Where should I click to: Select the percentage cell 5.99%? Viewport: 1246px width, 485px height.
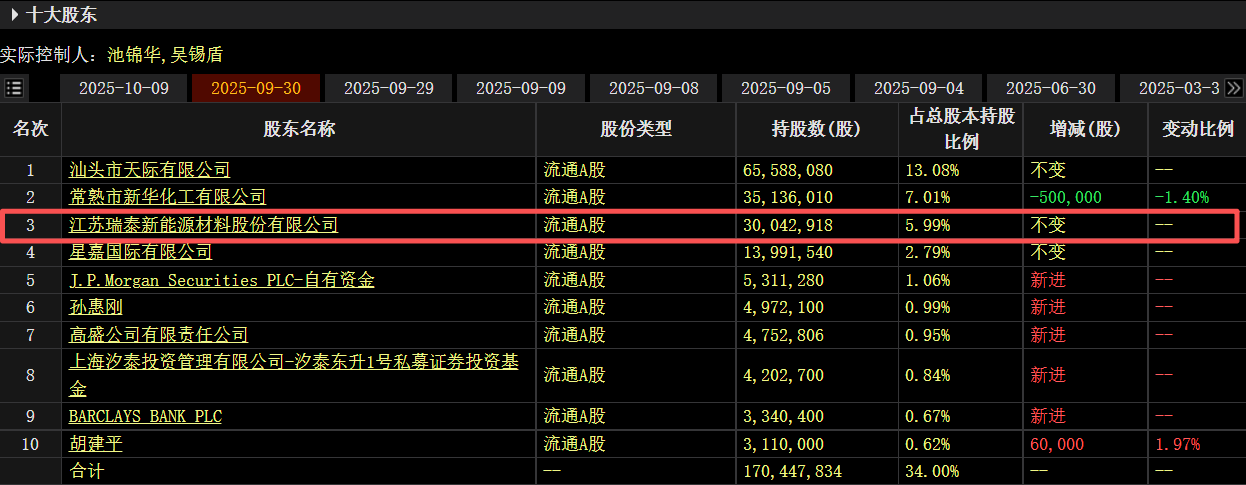click(x=927, y=225)
